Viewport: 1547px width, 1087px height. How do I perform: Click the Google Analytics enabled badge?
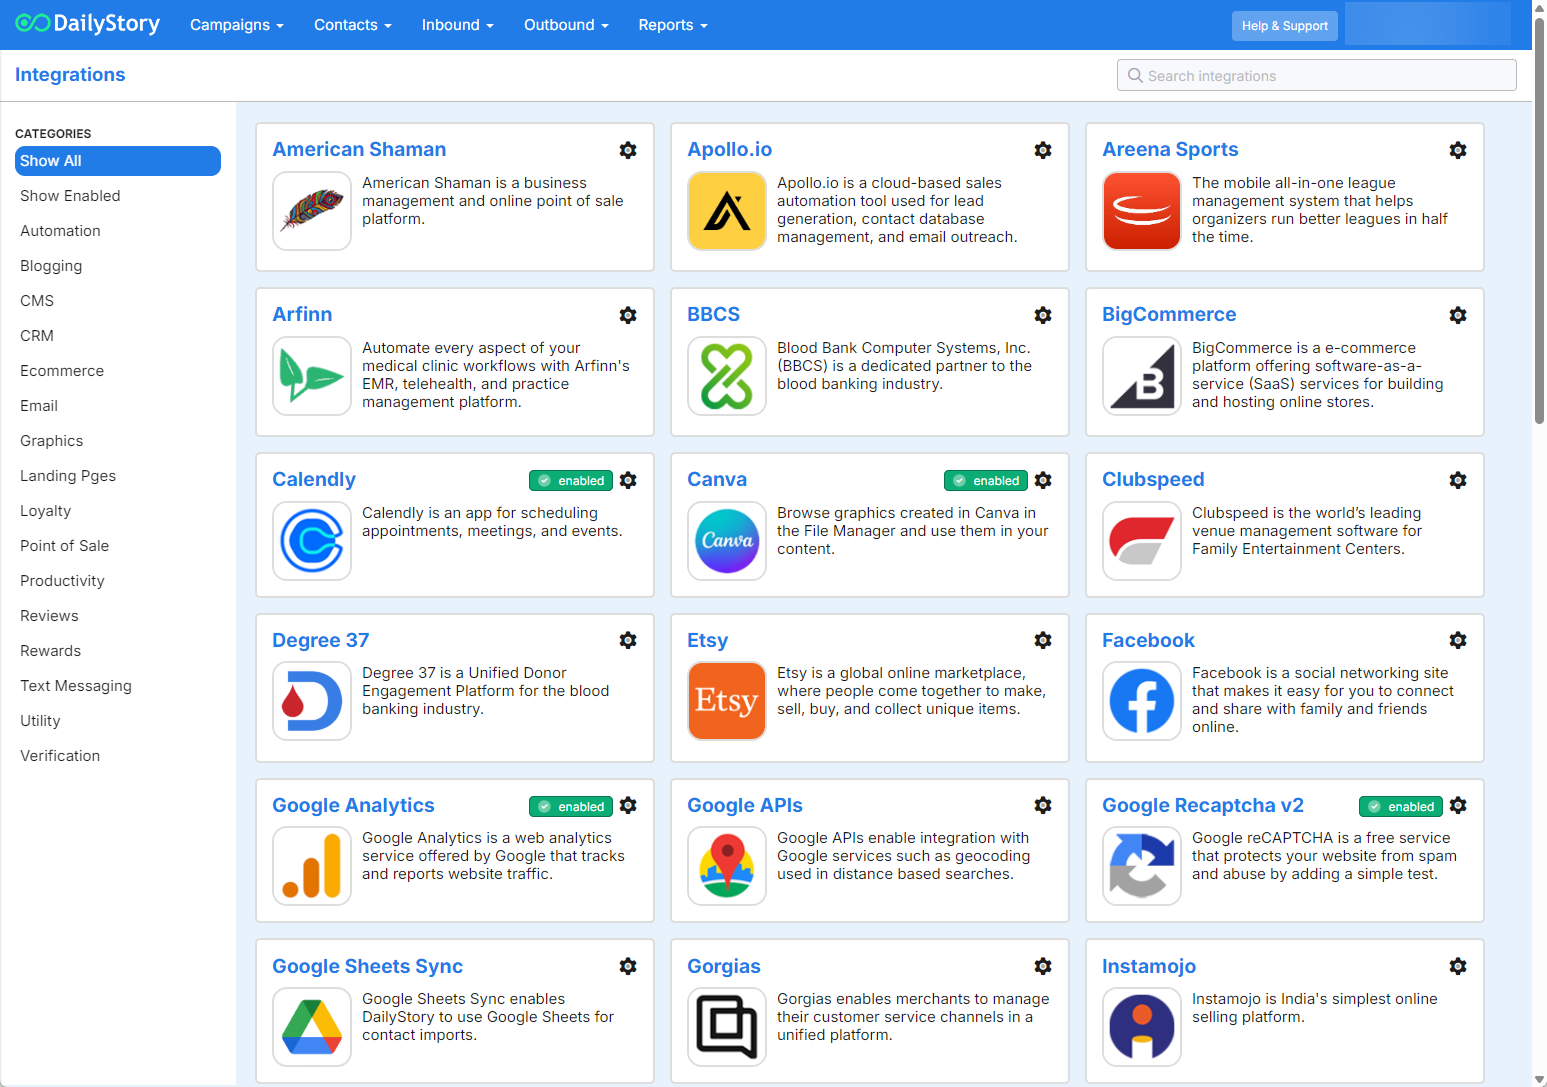click(571, 807)
